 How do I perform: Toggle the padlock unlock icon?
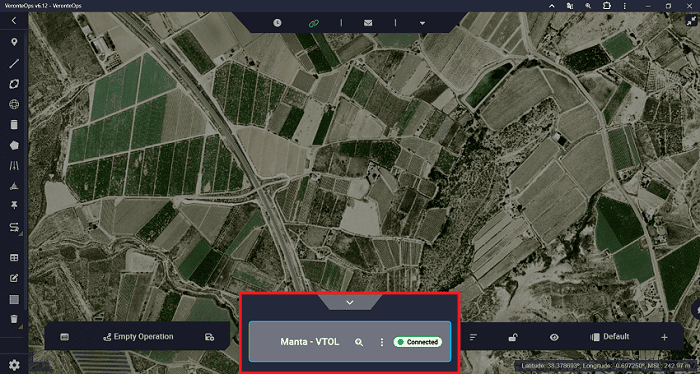(x=513, y=337)
